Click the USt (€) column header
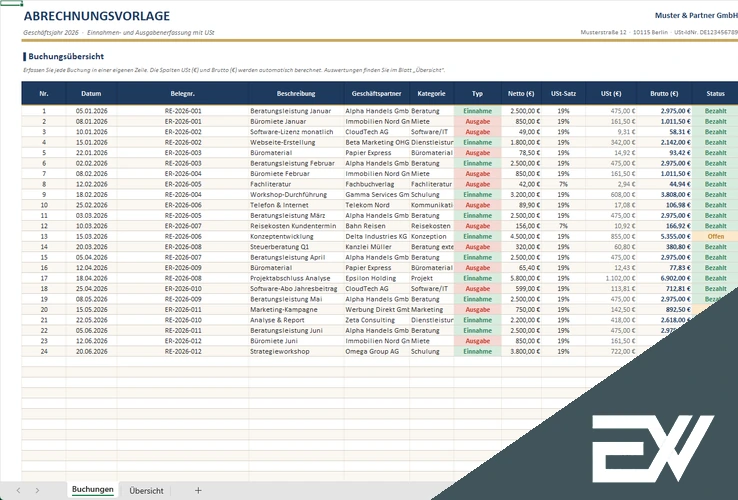Viewport: 738px width, 500px height. point(611,93)
